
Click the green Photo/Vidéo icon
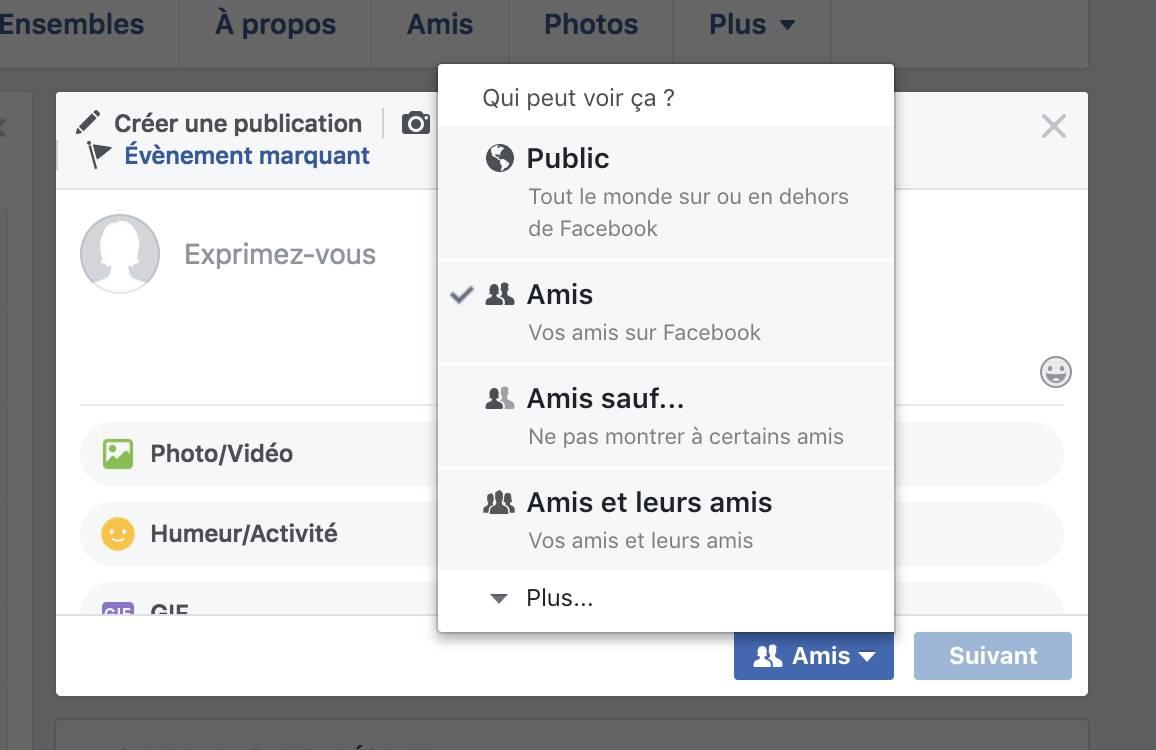tap(118, 454)
